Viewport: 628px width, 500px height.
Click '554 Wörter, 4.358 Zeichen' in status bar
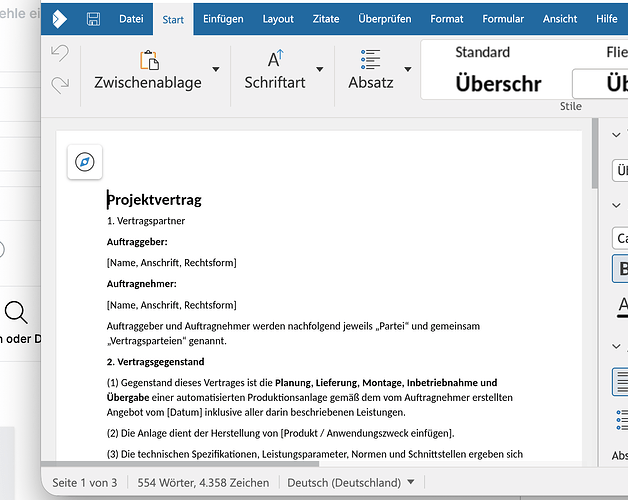[203, 482]
